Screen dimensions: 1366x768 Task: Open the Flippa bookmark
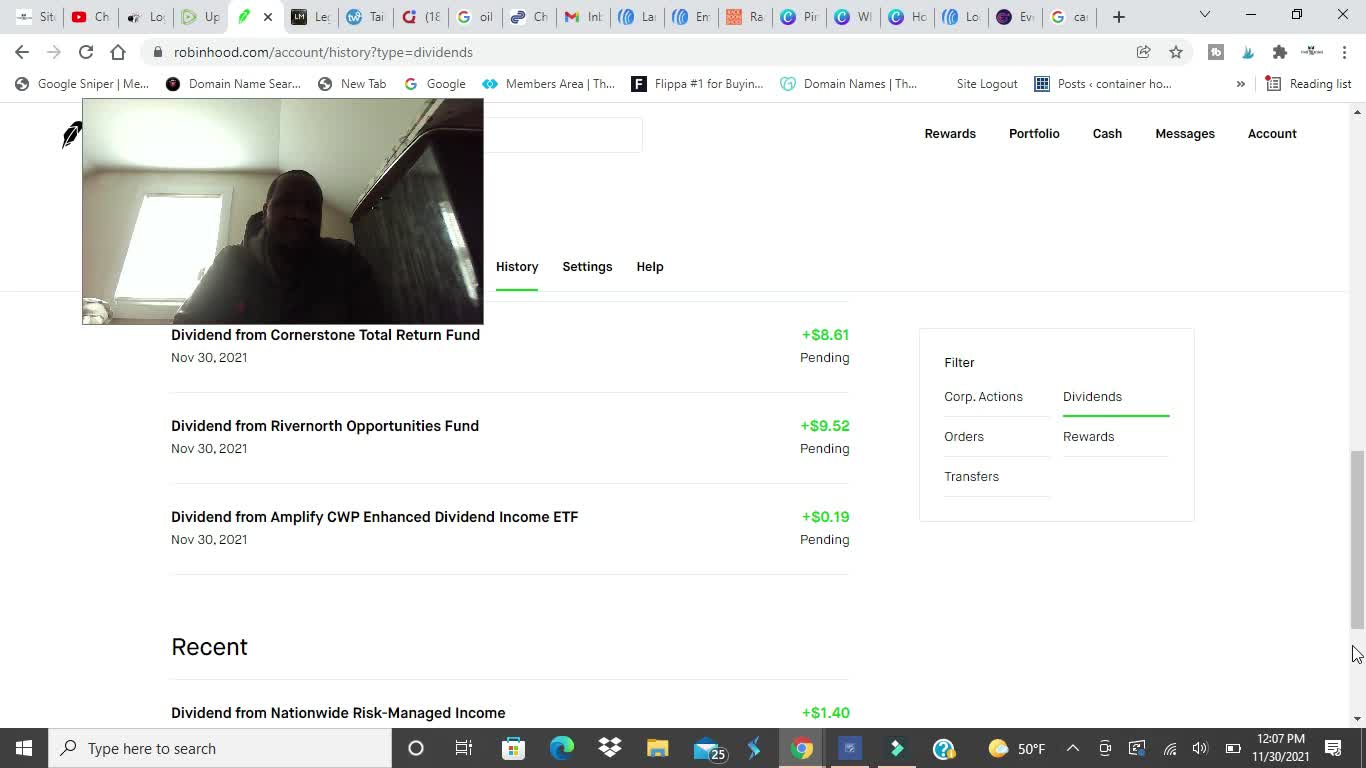697,84
